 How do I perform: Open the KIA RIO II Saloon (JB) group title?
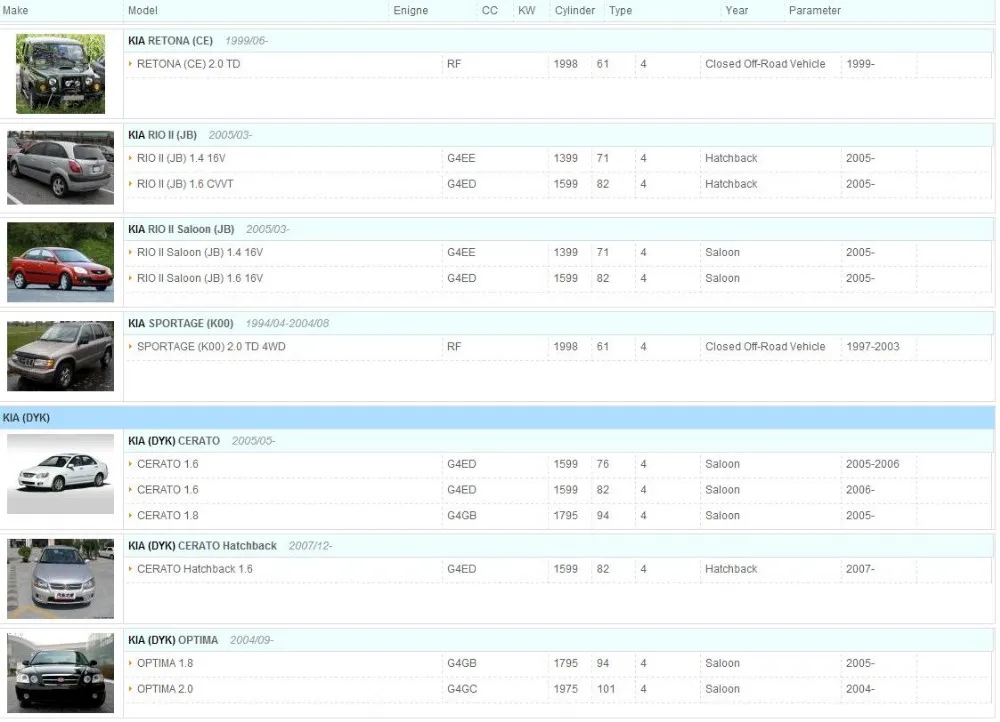181,229
